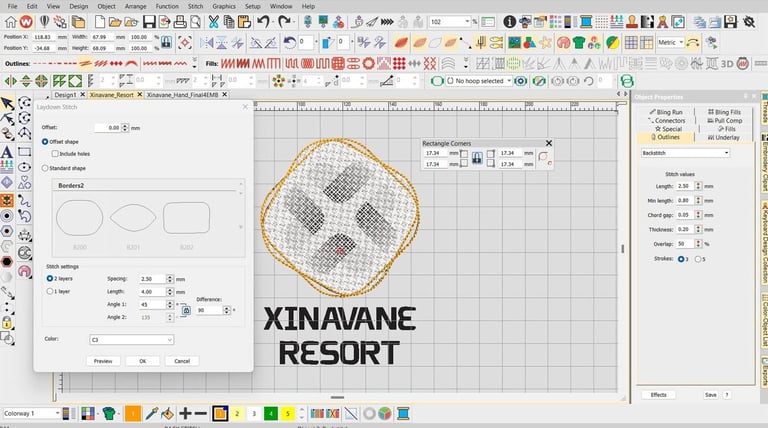The width and height of the screenshot is (768, 428).
Task: Open the Color C3 dropdown
Action: tap(132, 339)
